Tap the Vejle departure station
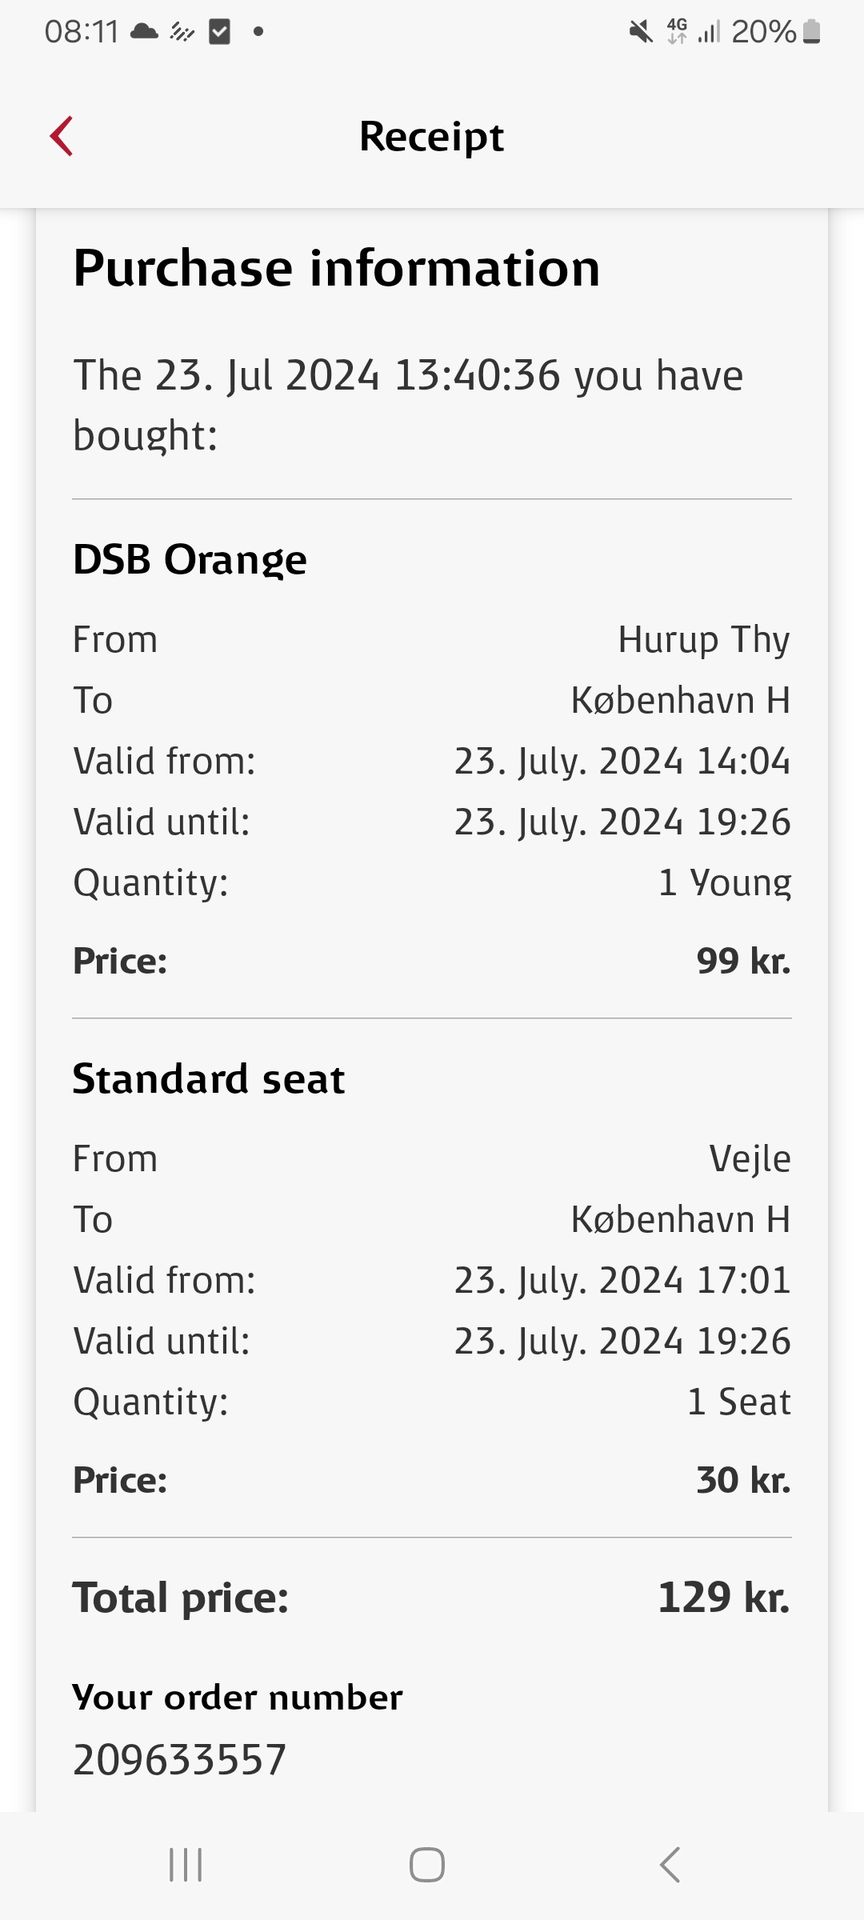 750,1159
